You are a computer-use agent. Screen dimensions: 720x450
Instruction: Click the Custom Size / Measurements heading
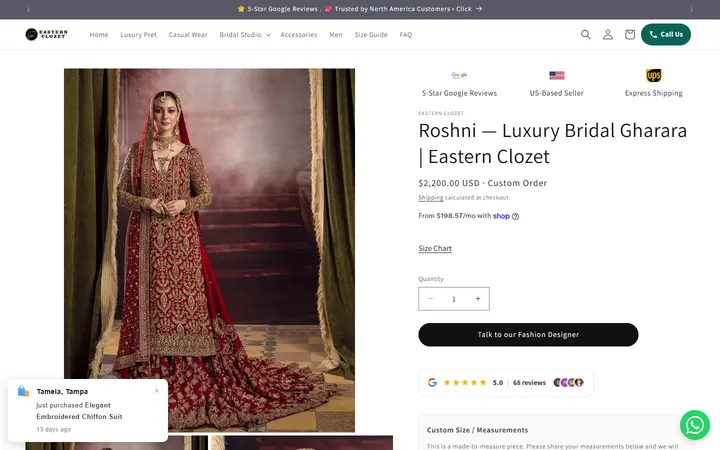[477, 430]
